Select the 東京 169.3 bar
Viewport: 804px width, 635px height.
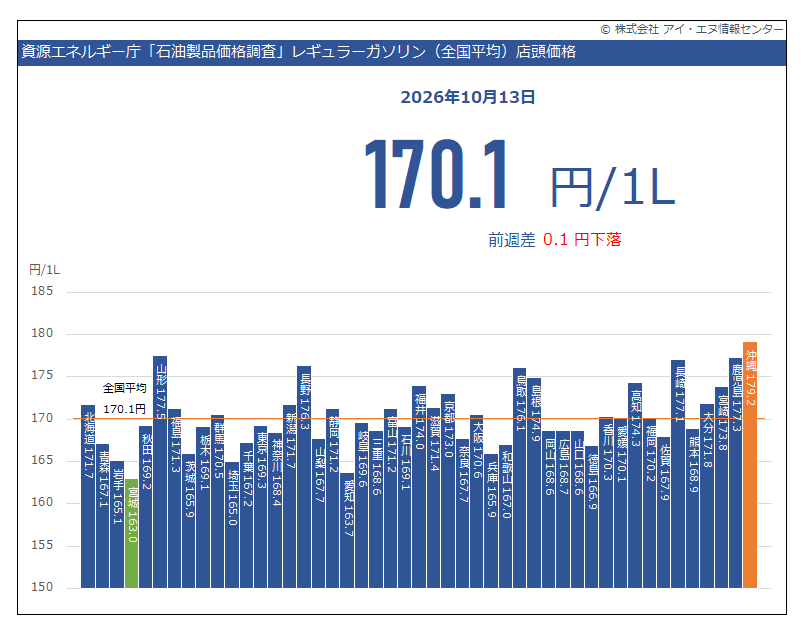coord(260,507)
